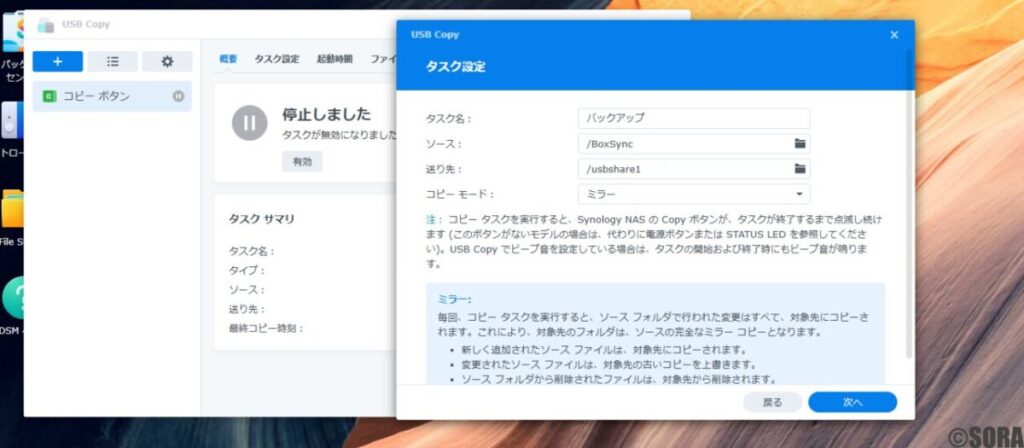The height and width of the screenshot is (448, 1024).
Task: Open the task list view icon
Action: (x=112, y=61)
